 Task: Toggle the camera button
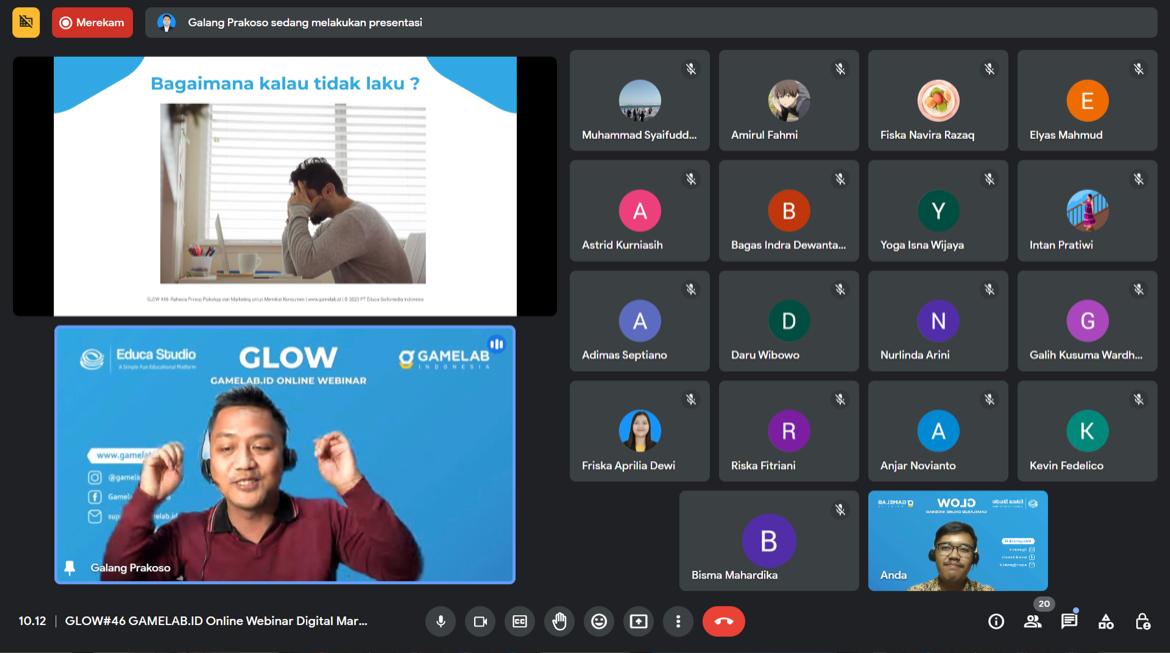tap(481, 622)
